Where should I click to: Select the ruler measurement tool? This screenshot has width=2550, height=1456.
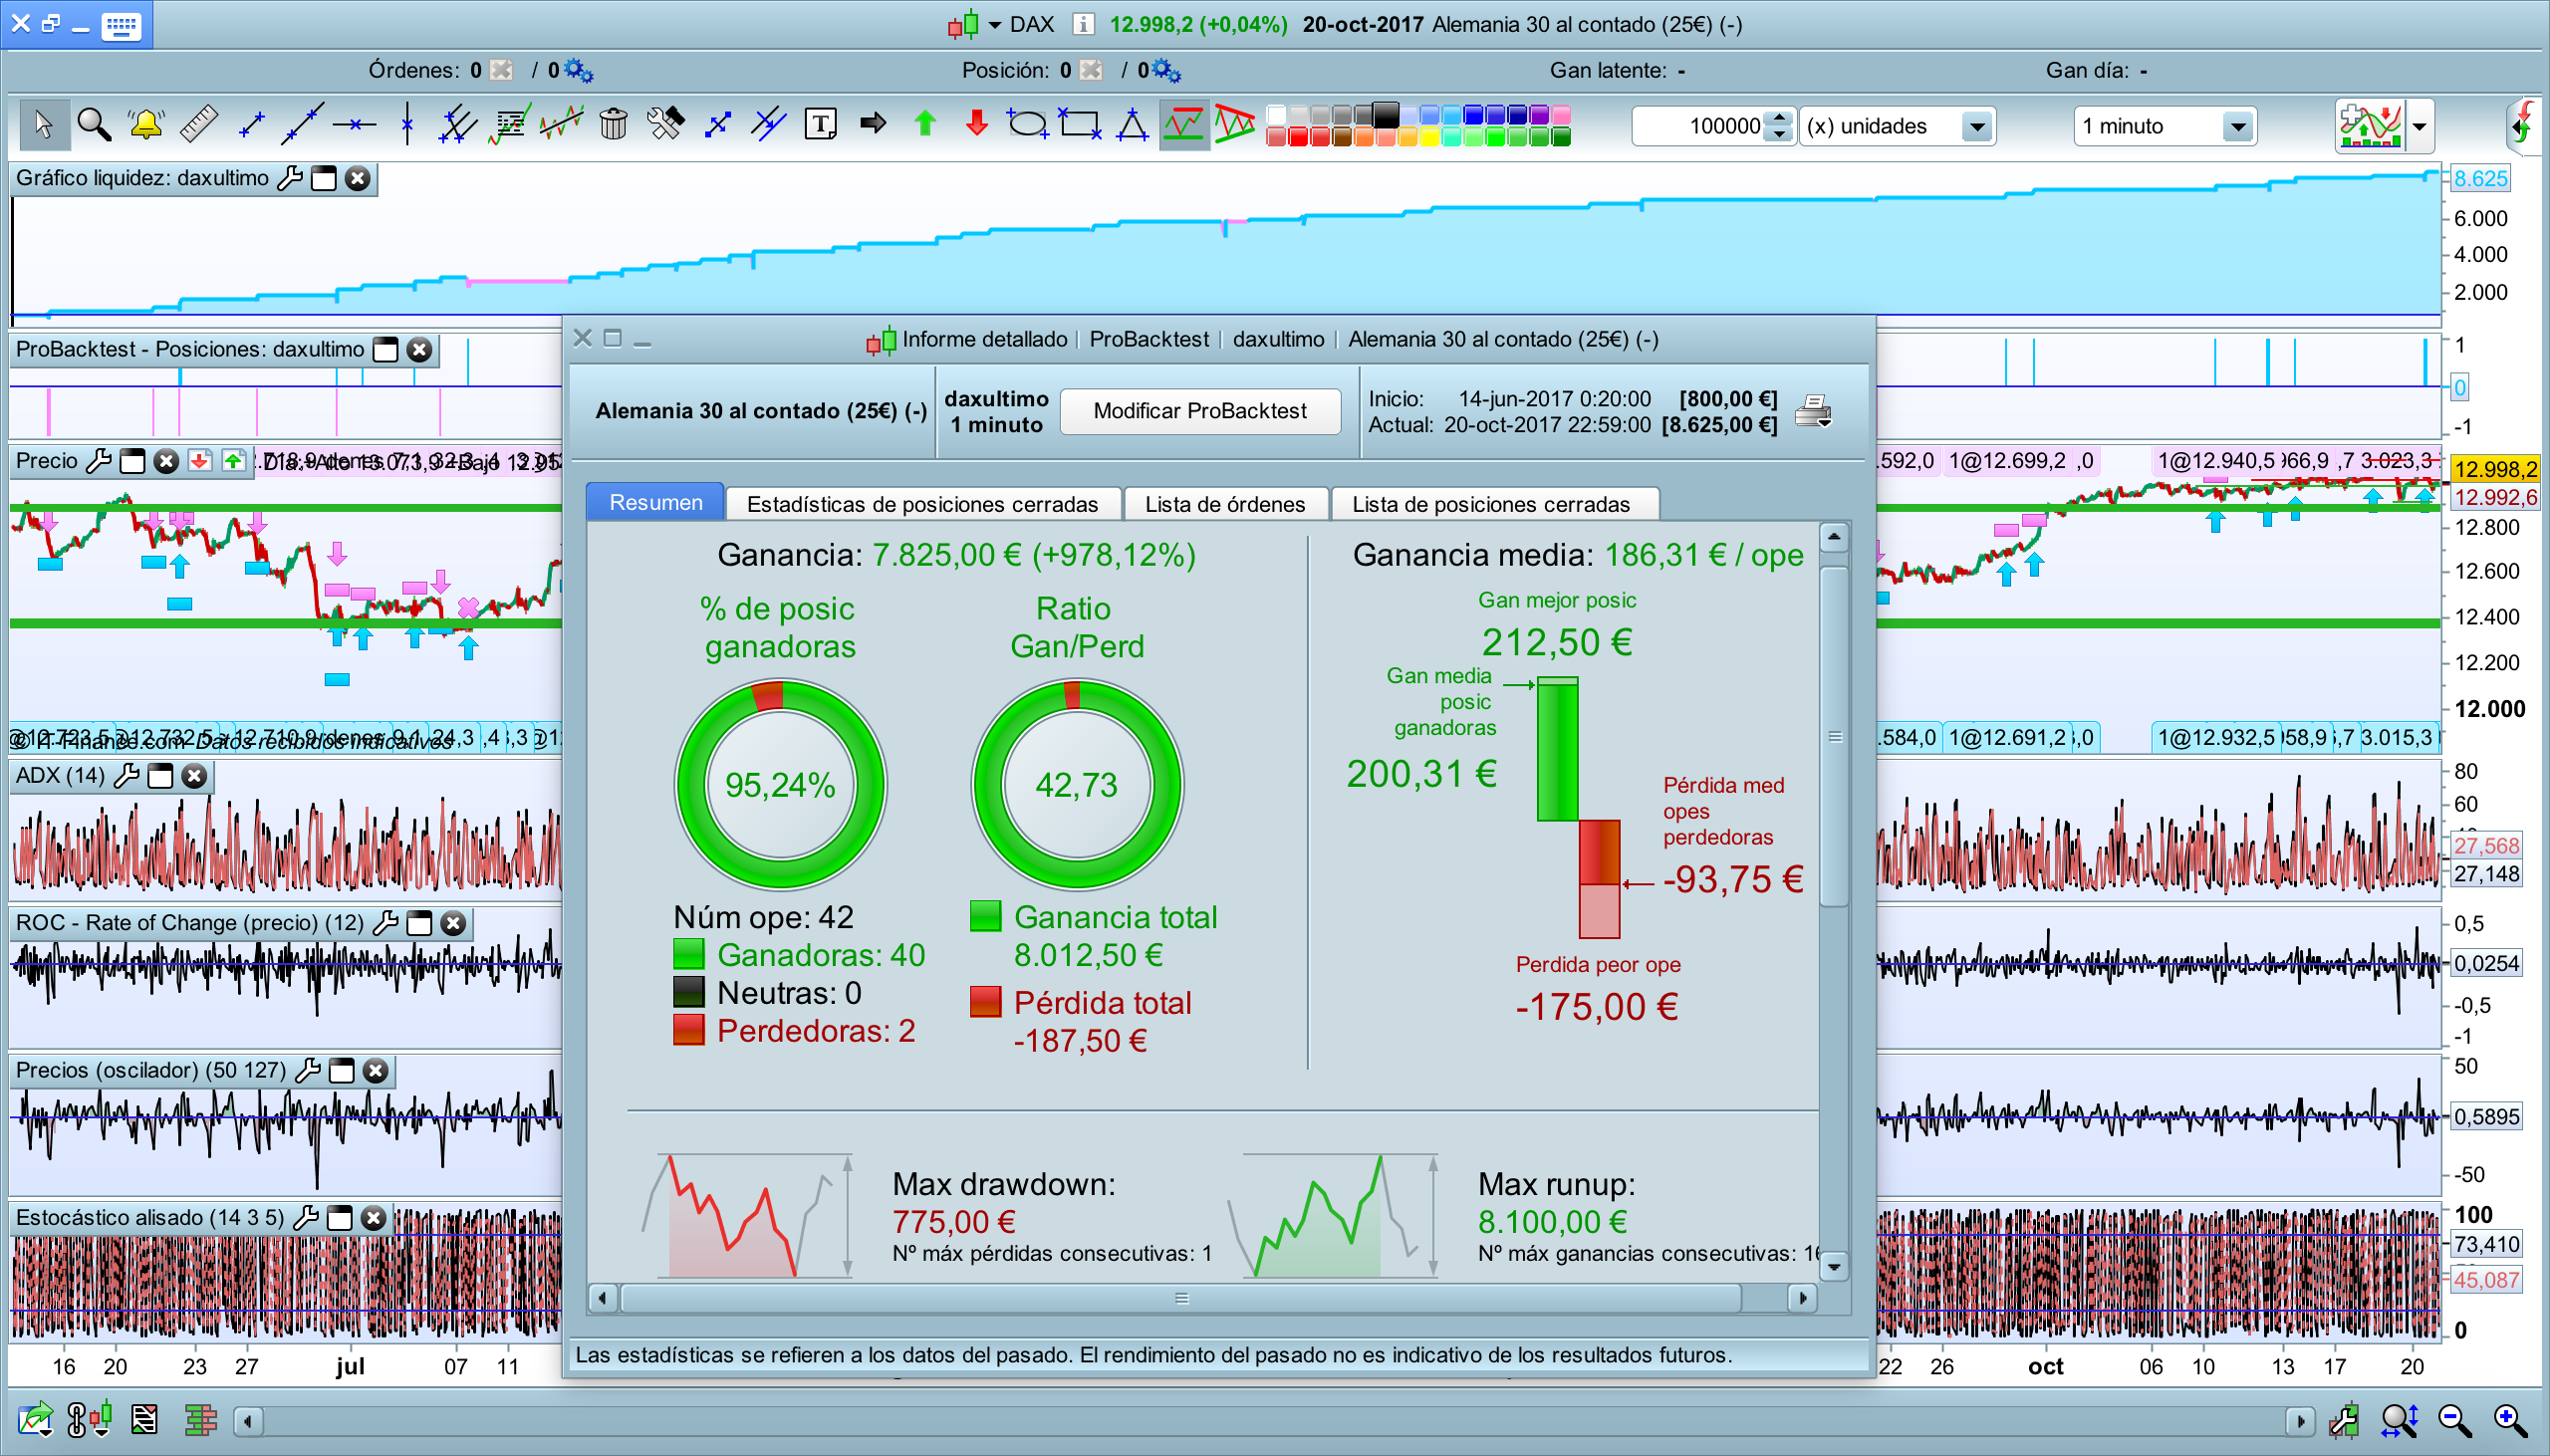pyautogui.click(x=198, y=125)
